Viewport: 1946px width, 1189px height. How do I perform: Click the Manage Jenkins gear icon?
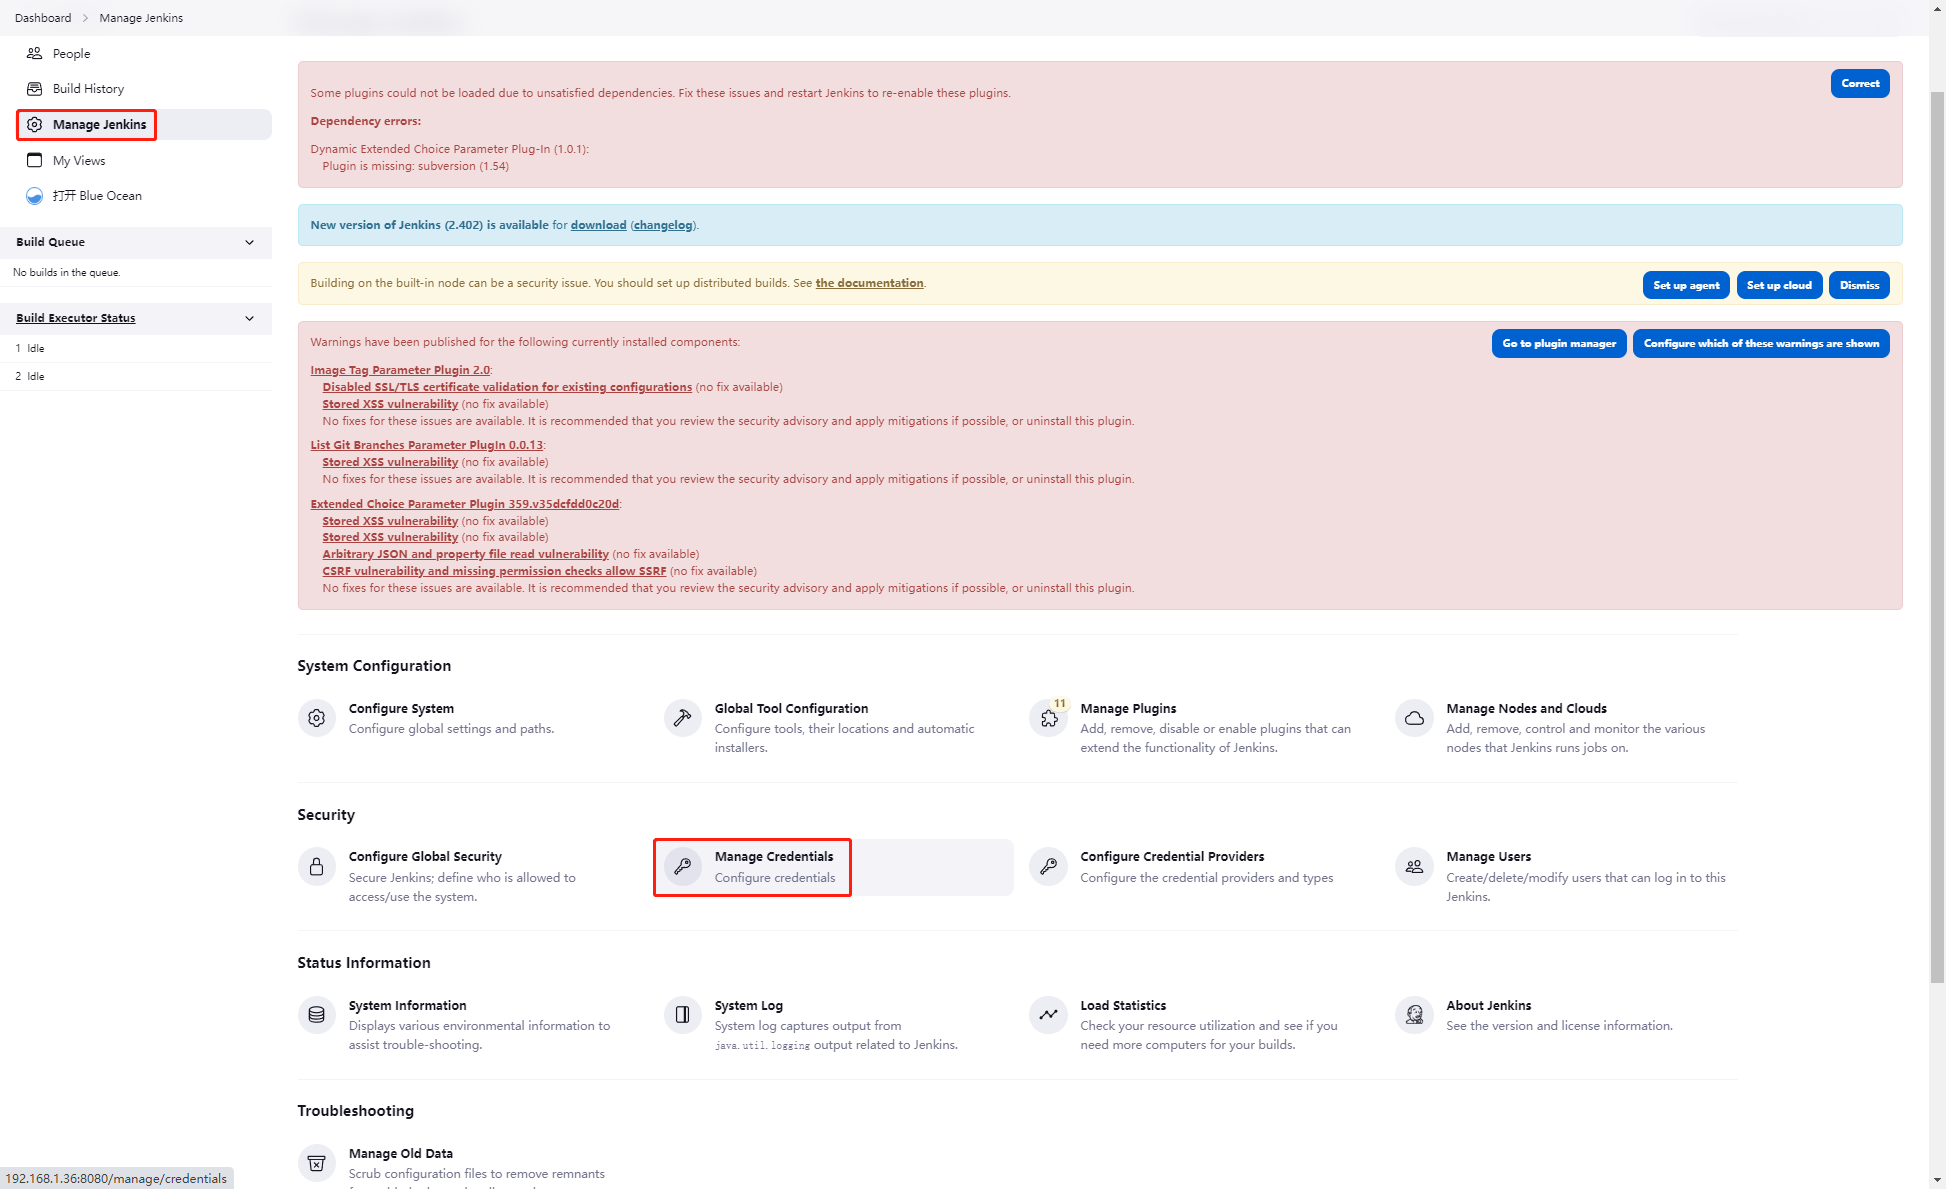click(x=34, y=124)
